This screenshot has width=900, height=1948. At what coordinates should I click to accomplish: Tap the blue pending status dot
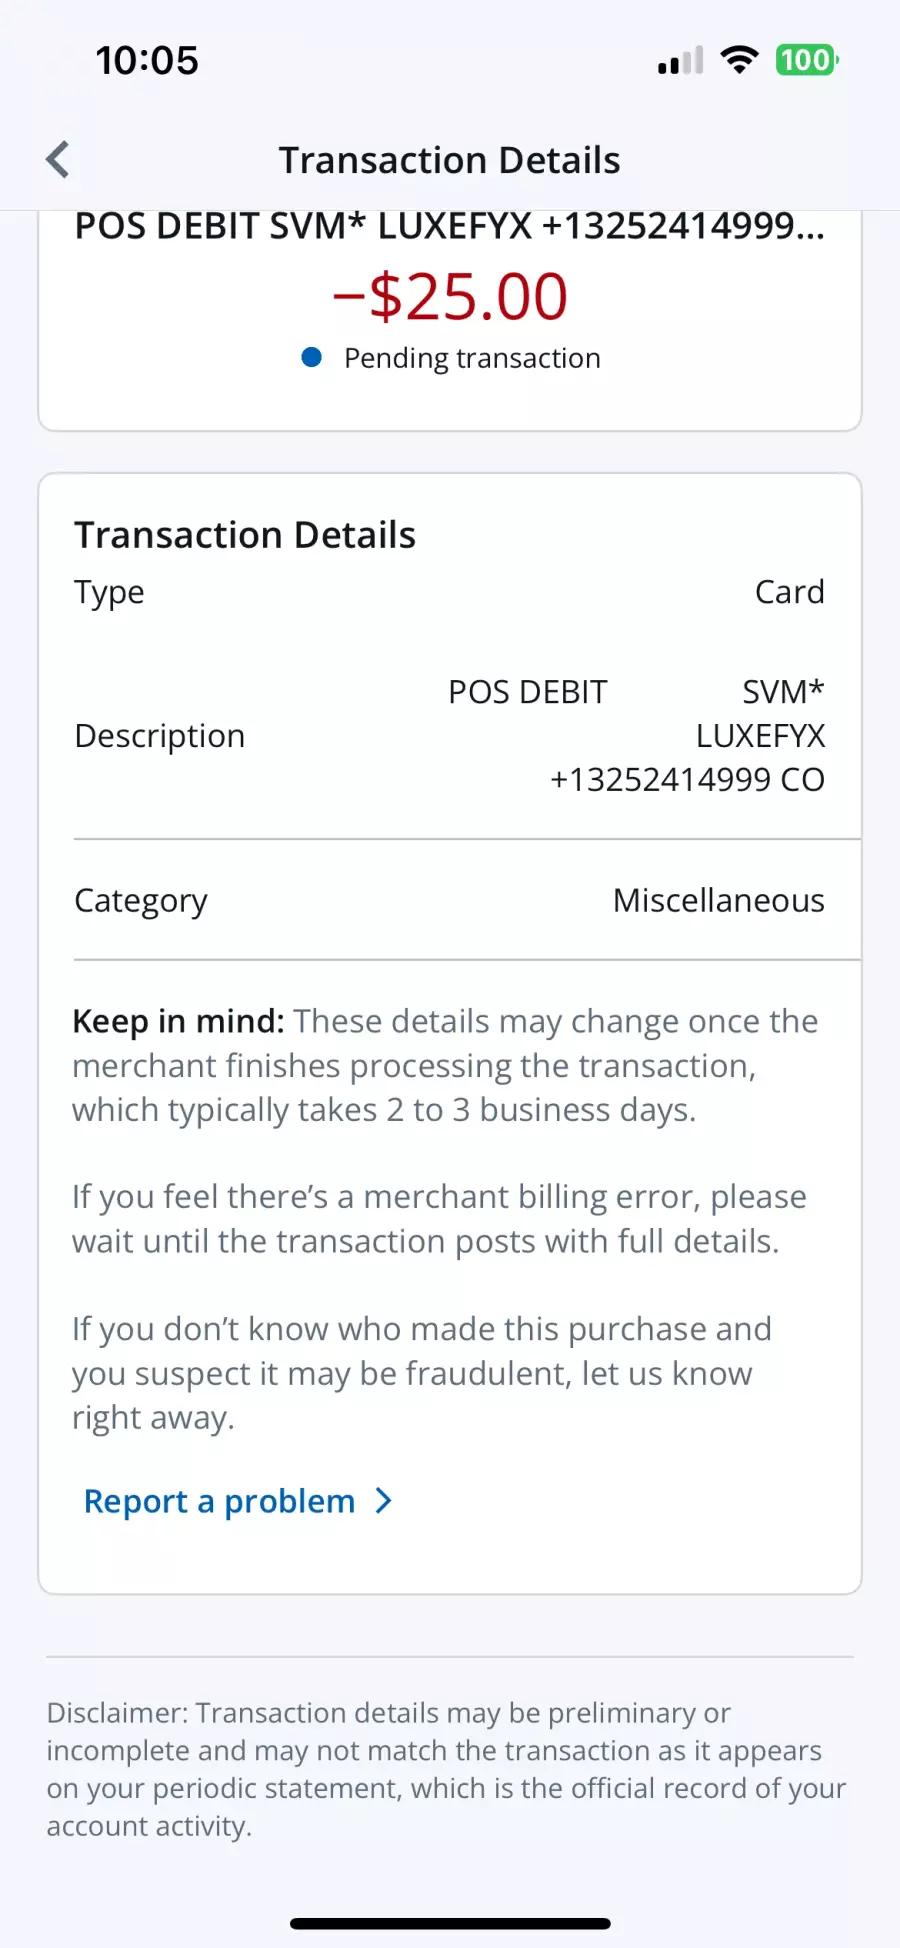pos(312,358)
